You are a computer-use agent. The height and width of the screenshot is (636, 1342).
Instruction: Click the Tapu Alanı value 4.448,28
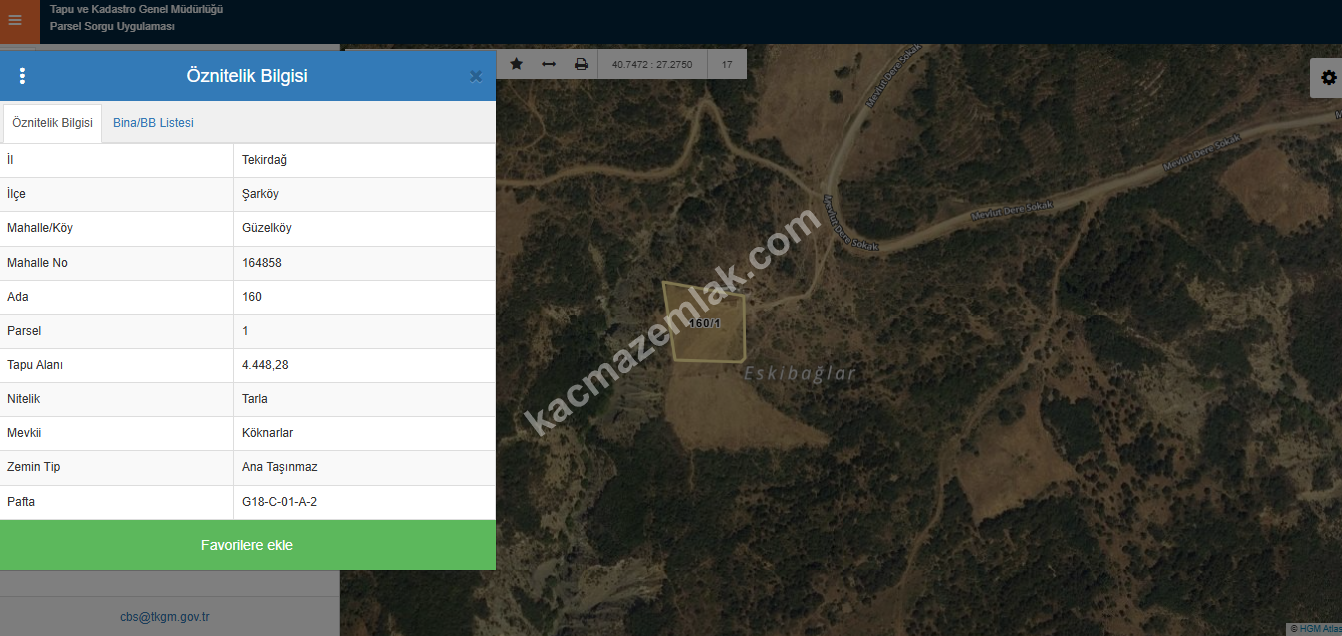coord(265,365)
